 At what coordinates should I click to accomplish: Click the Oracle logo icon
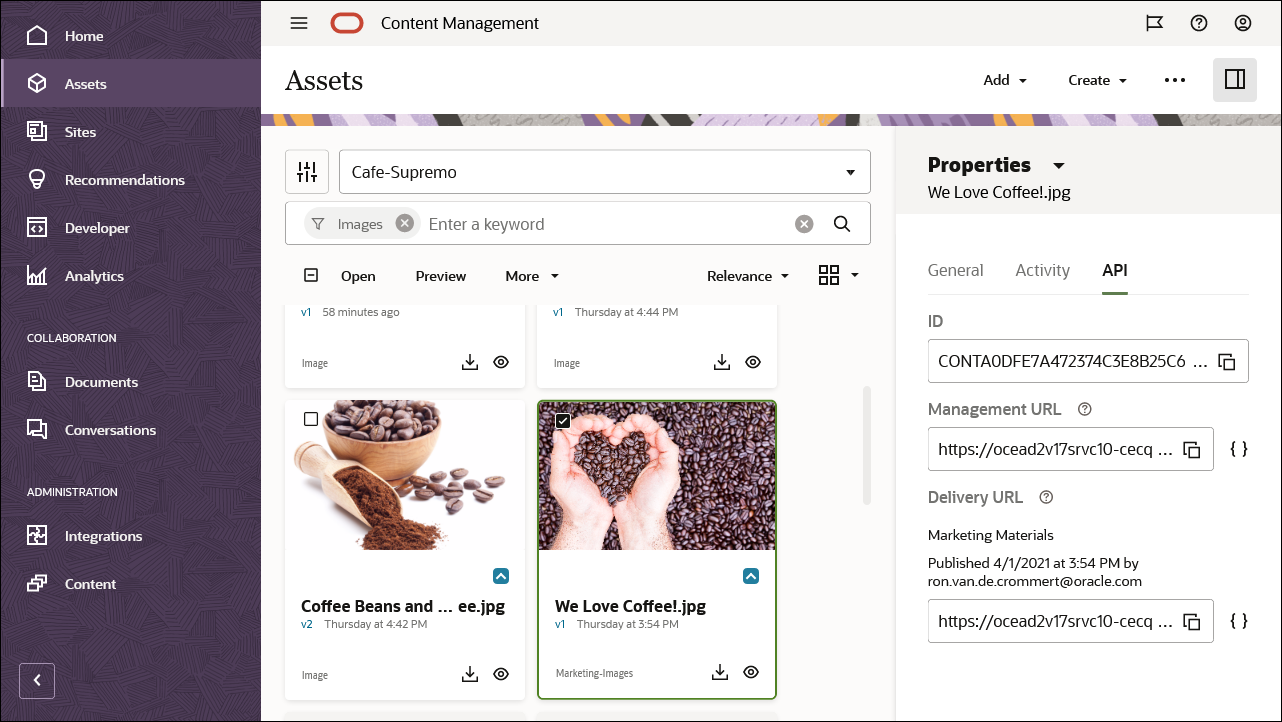[347, 23]
